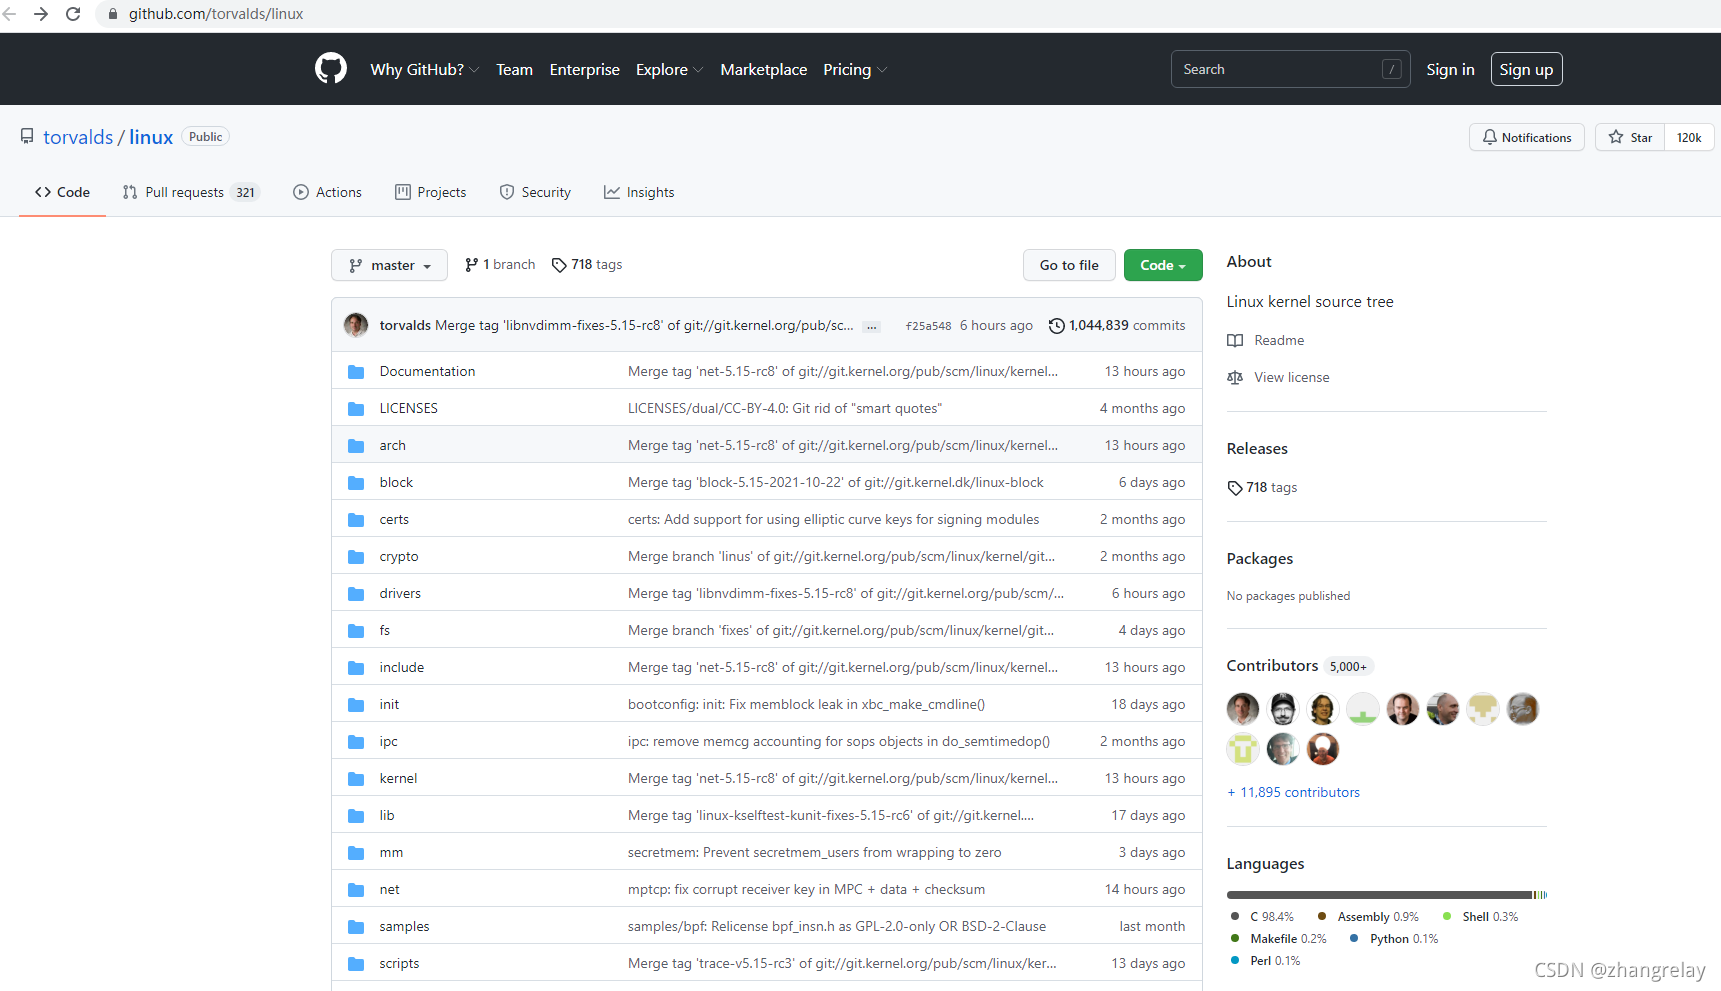Click the Star icon button

click(x=1630, y=137)
